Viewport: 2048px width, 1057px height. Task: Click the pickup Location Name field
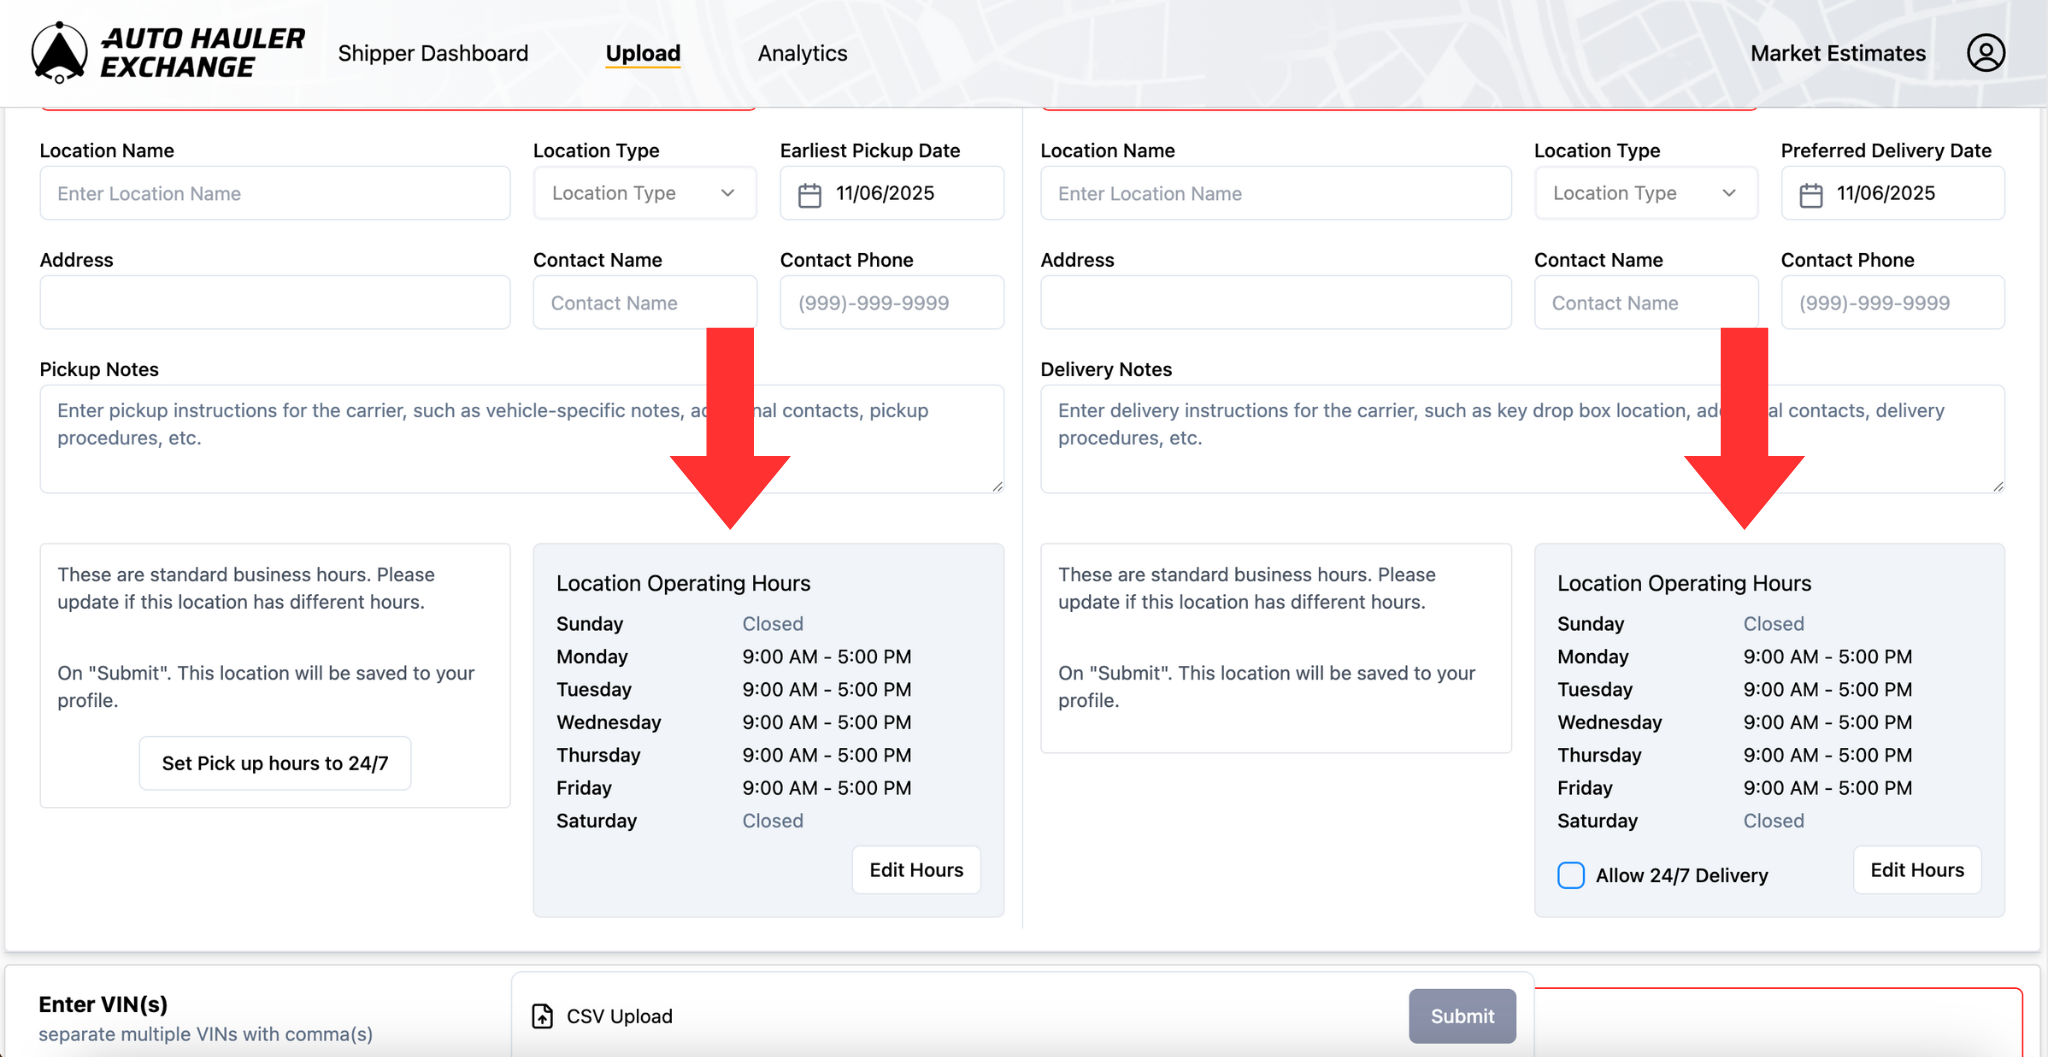(274, 193)
